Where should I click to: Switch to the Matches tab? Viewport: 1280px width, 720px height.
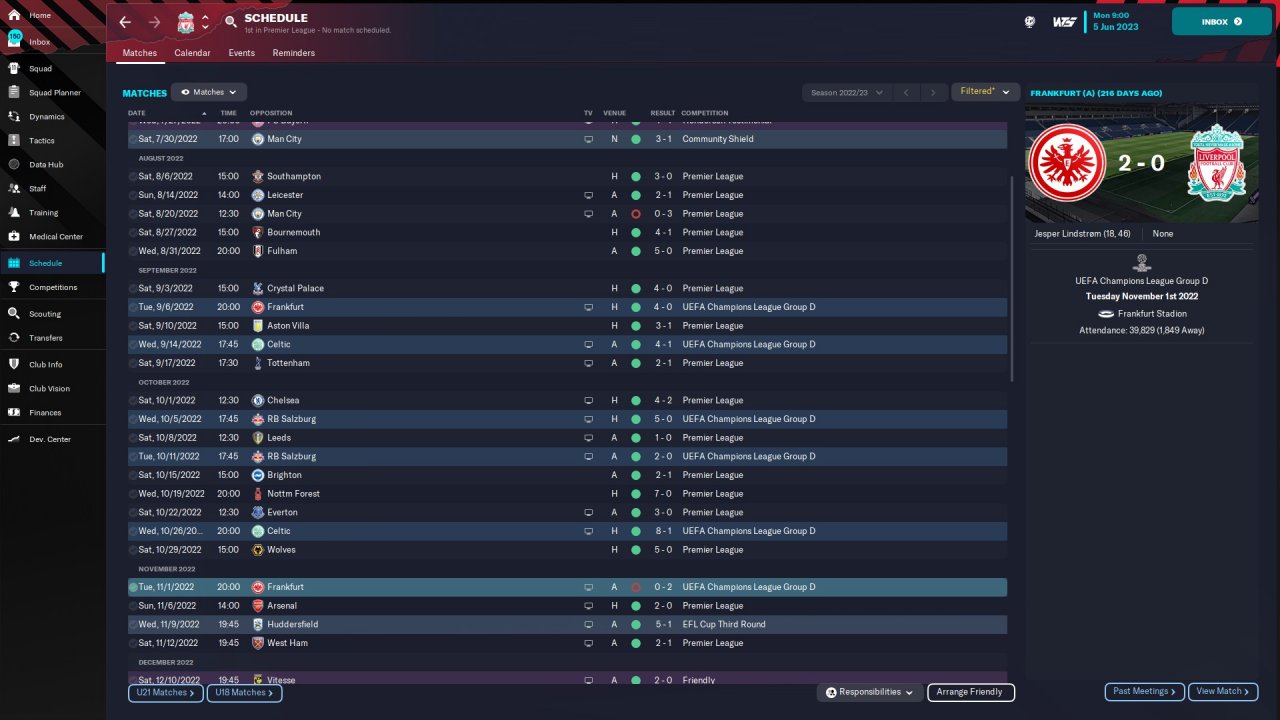(140, 53)
